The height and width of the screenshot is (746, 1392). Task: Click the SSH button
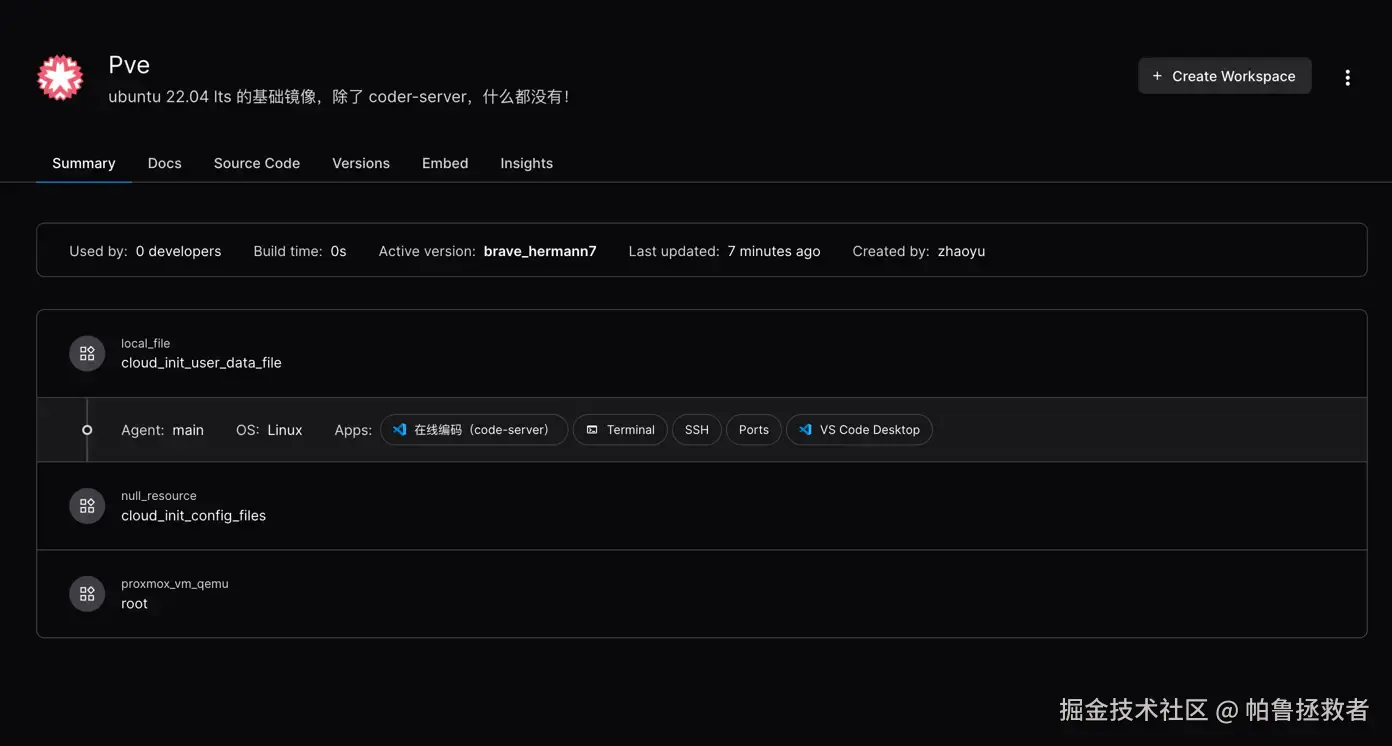[697, 430]
